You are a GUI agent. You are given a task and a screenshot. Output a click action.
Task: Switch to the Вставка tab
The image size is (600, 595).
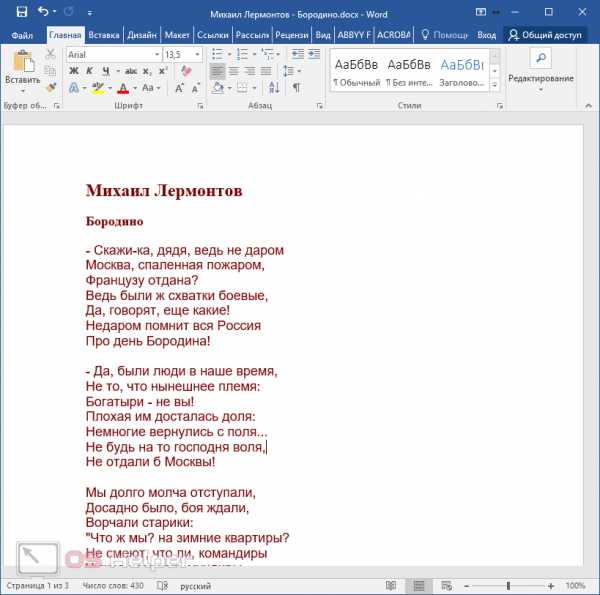click(104, 35)
